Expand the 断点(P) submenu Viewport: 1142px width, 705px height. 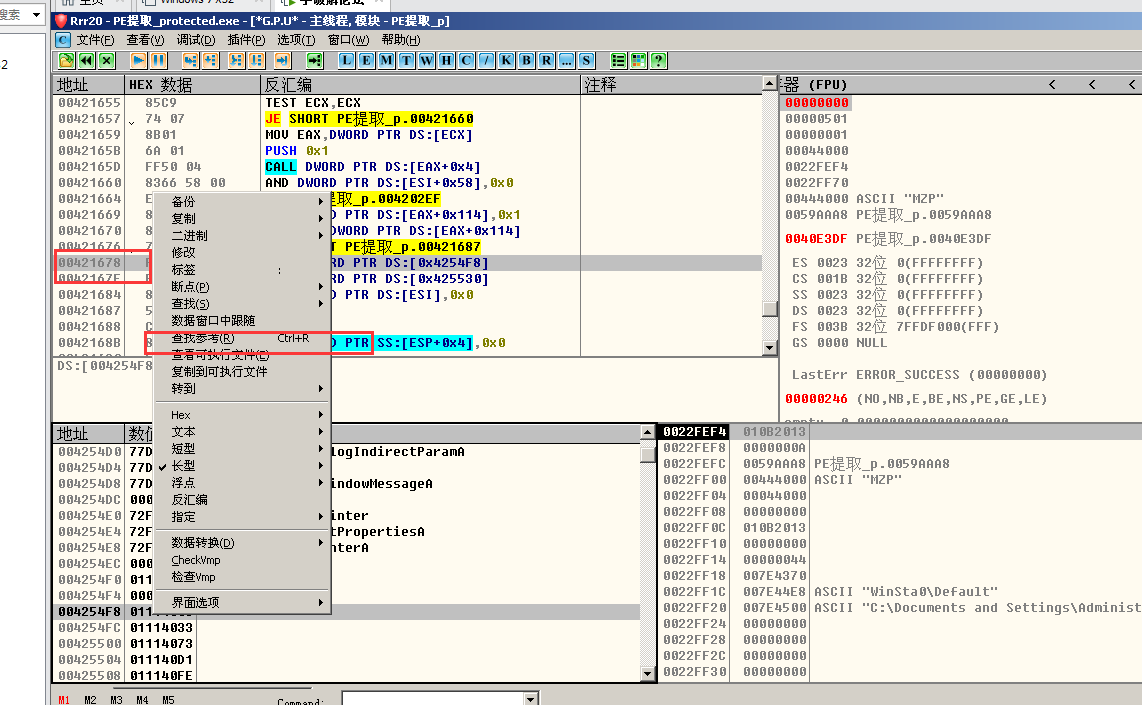coord(241,287)
